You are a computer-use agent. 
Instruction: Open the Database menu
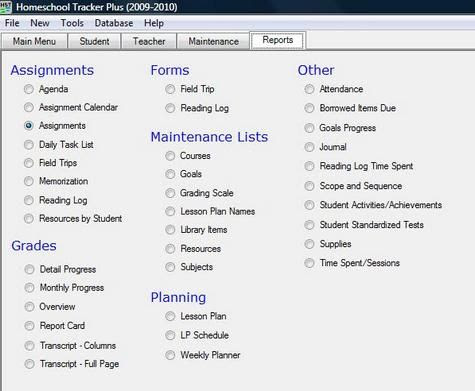tap(114, 23)
